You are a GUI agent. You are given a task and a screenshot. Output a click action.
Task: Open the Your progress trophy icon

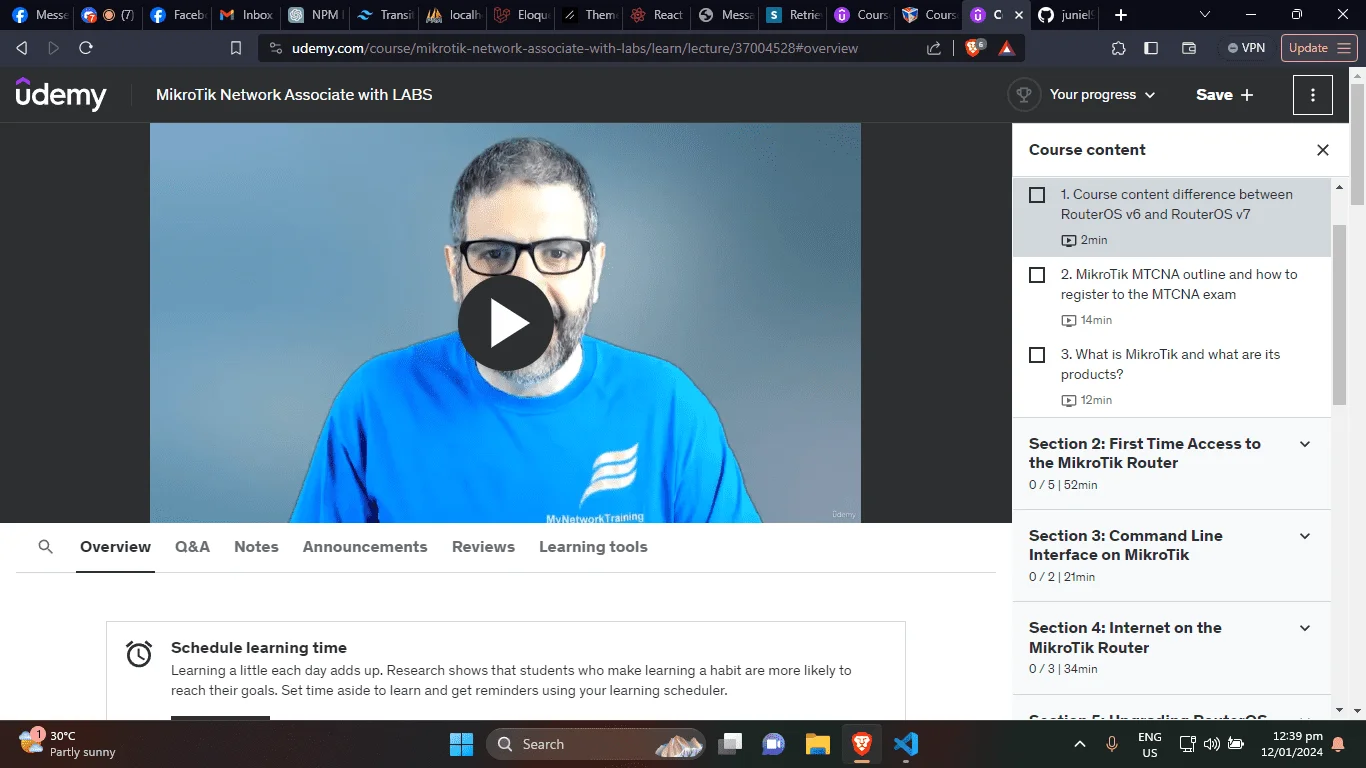(1023, 95)
